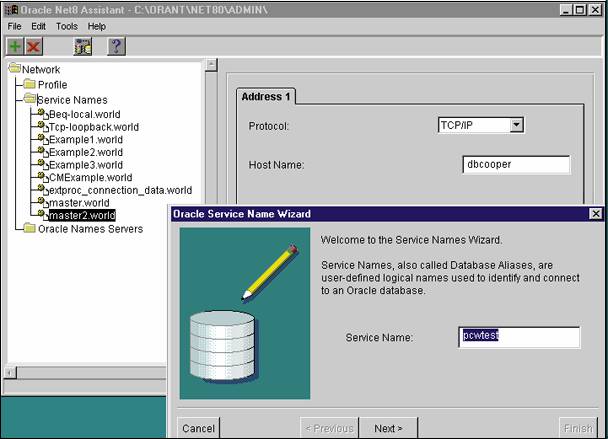608x439 pixels.
Task: Select the Profile folder in tree
Action: tap(52, 85)
